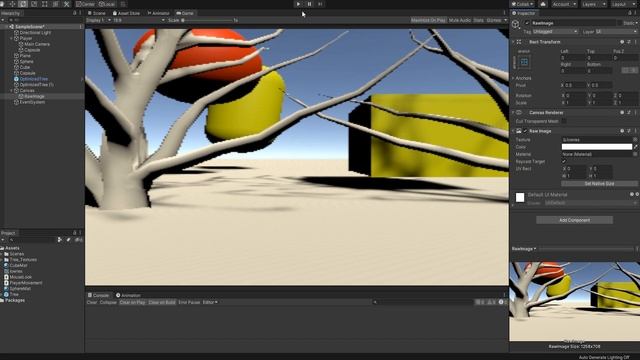
Task: Open Raw Image component help icon
Action: 622,131
